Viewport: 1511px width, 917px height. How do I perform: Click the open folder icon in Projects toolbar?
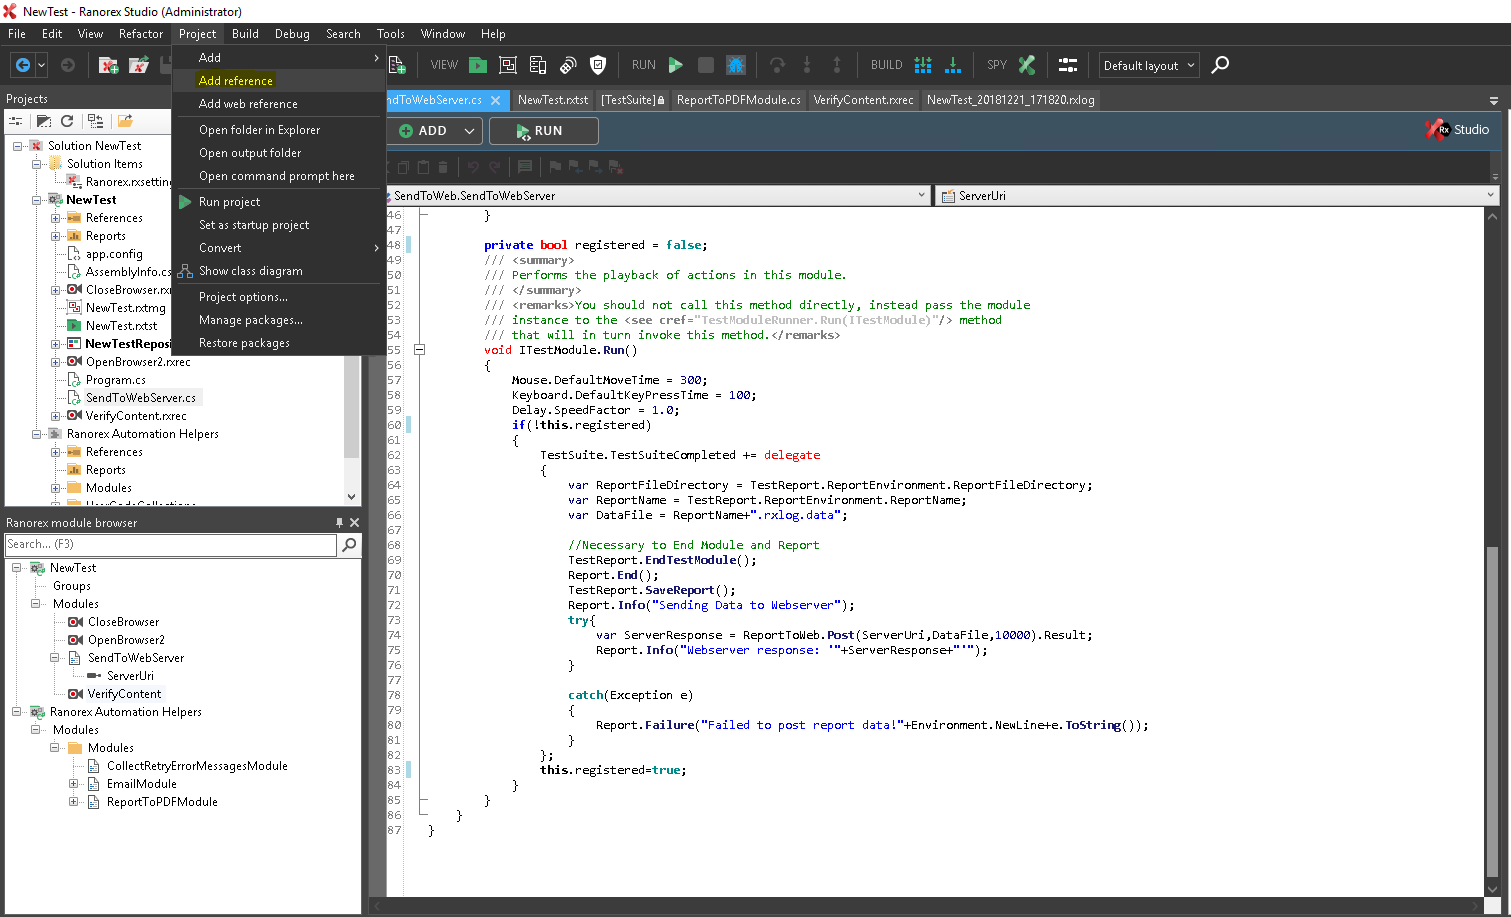pos(125,121)
